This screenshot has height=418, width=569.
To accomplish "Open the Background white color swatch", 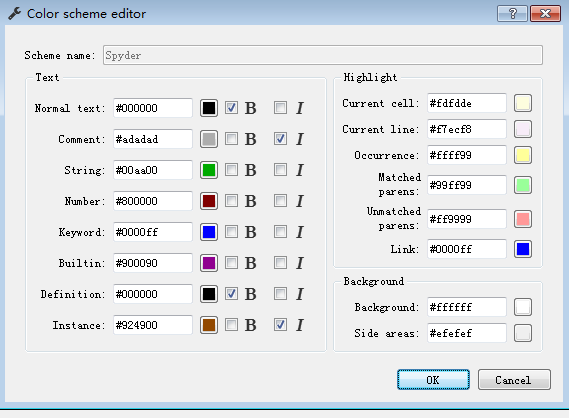I will (523, 307).
